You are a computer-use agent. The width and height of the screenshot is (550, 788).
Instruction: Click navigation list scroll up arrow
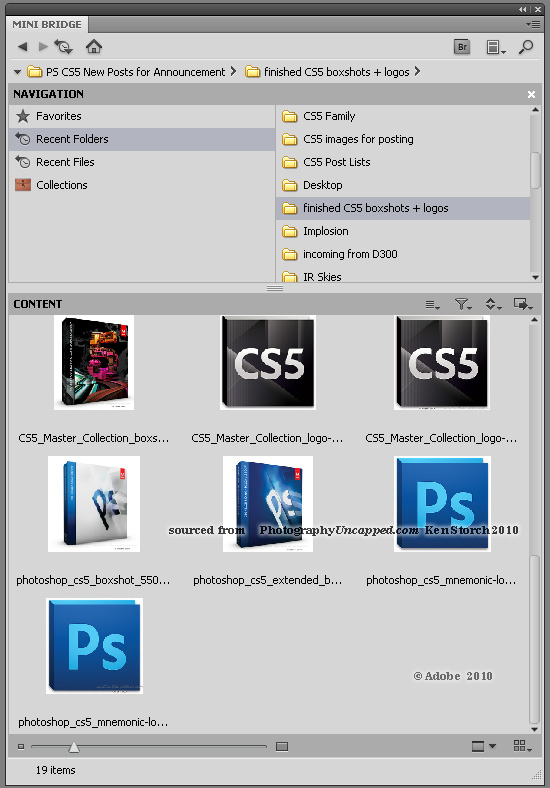point(535,110)
